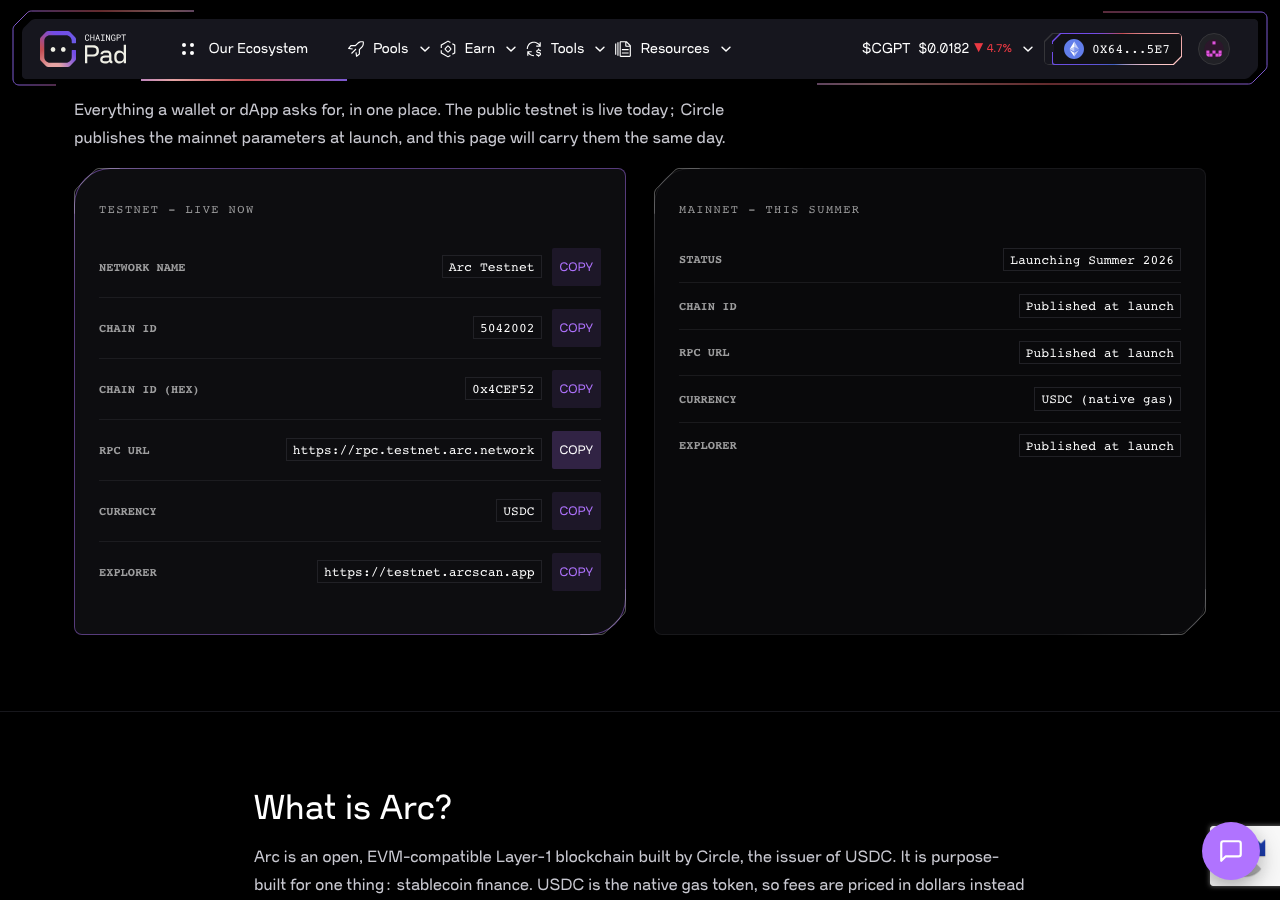
Task: Click the $CGPT ticker label
Action: (886, 49)
